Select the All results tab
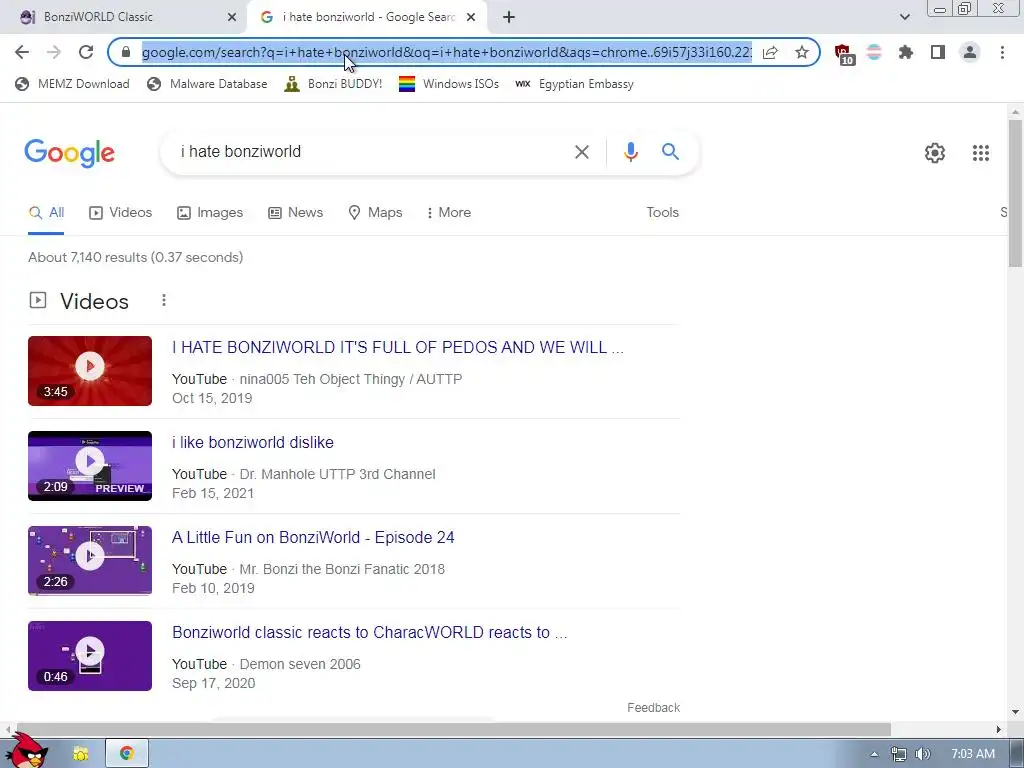 coord(46,213)
